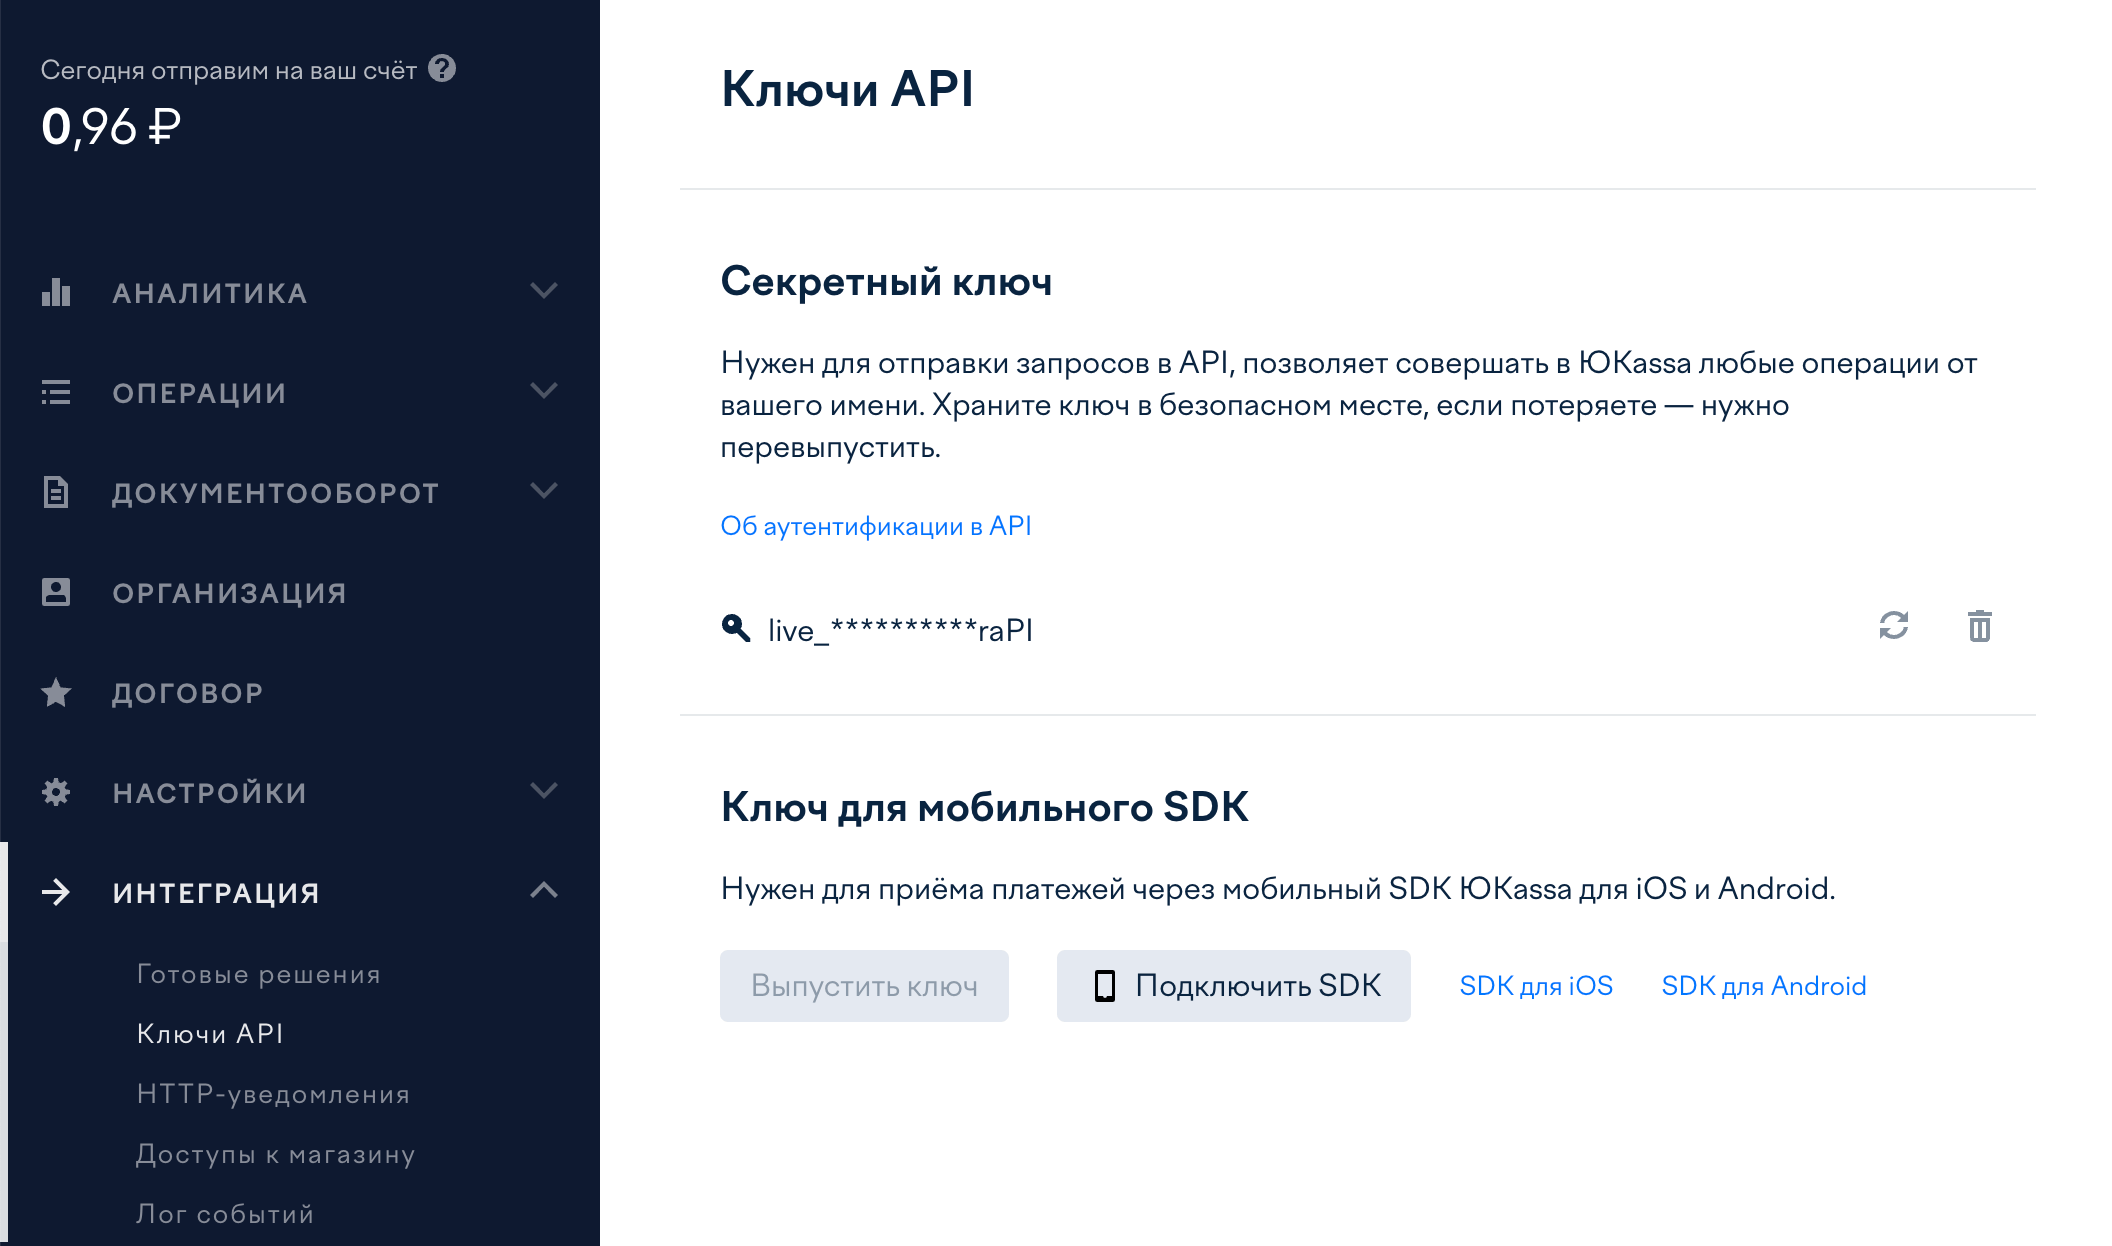Go to Готовые решения
The width and height of the screenshot is (2112, 1246).
pyautogui.click(x=258, y=973)
